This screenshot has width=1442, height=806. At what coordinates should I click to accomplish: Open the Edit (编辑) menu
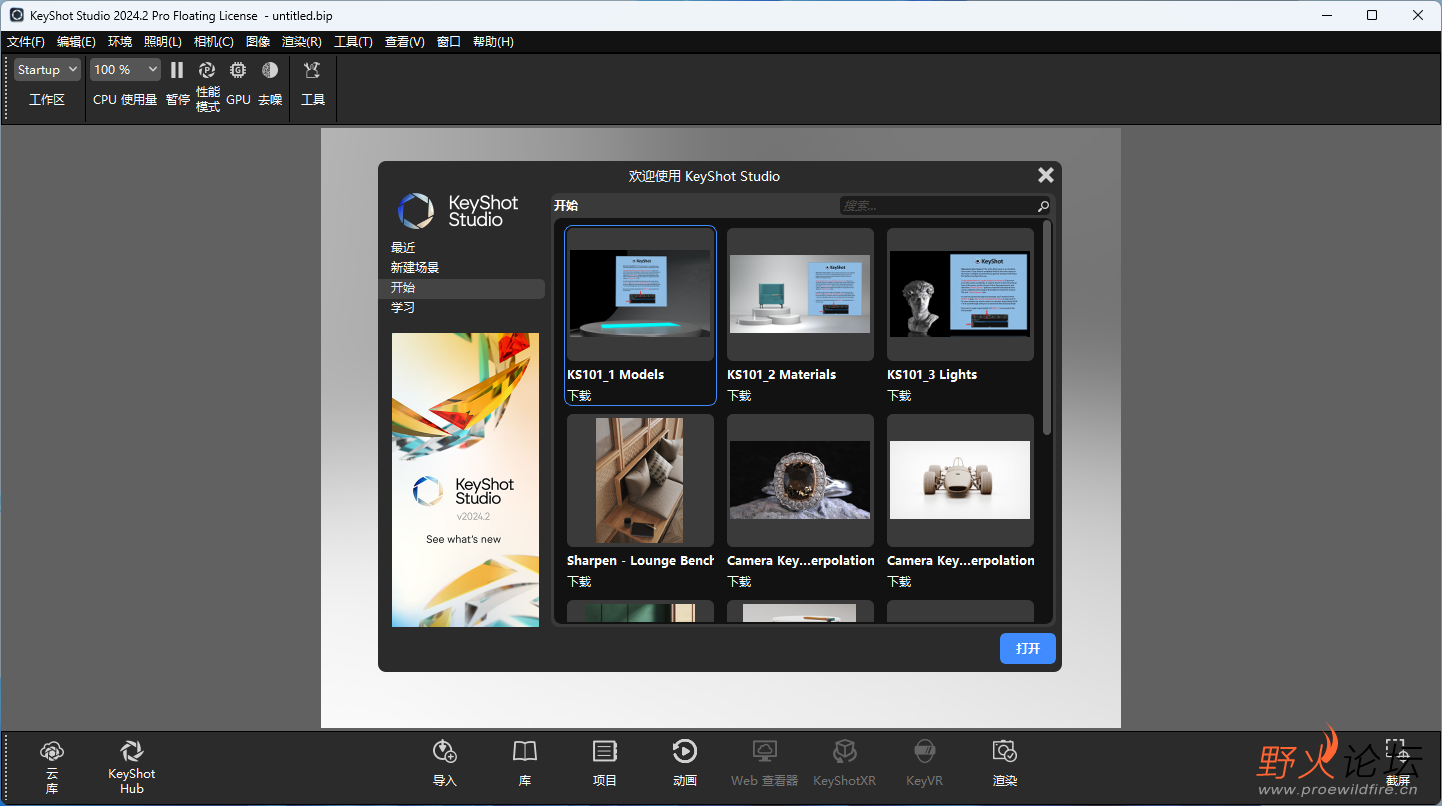[x=76, y=42]
